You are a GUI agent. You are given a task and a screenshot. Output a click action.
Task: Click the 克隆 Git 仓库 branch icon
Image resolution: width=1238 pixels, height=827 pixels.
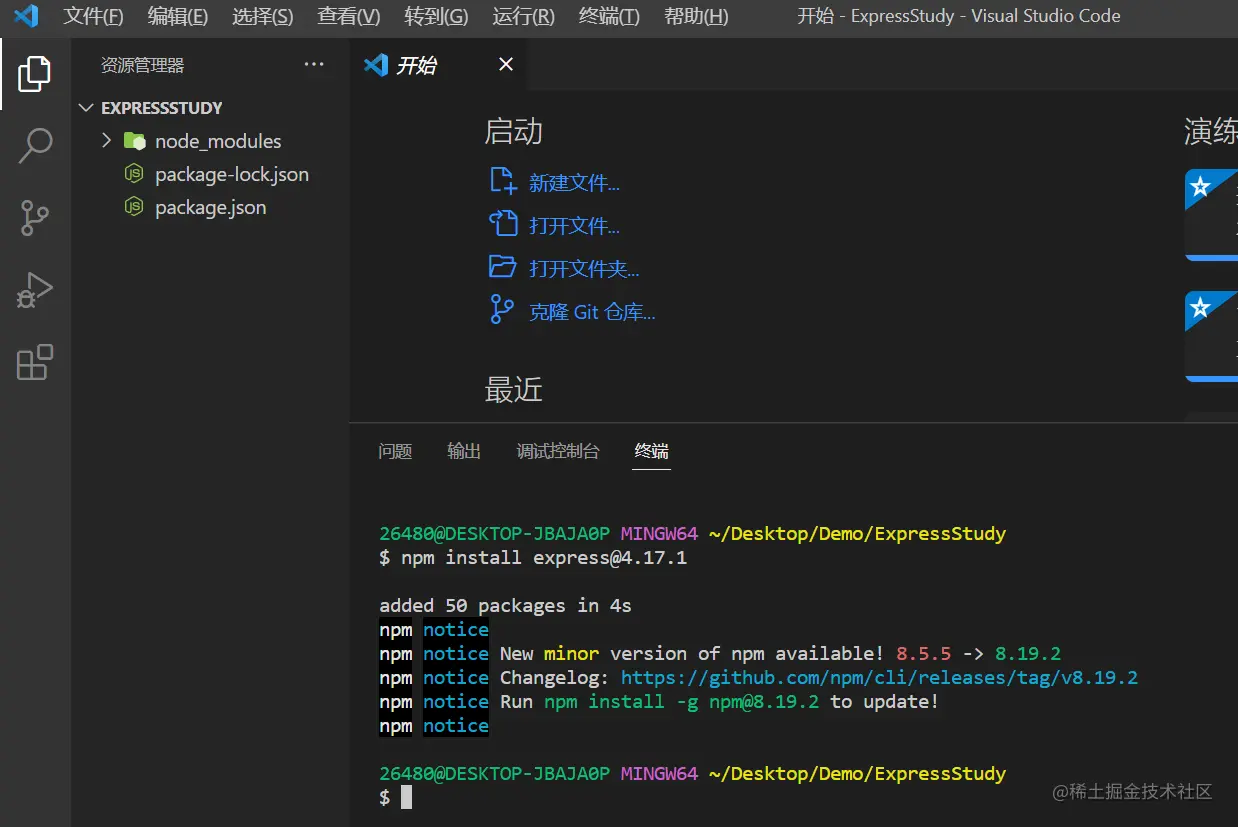pos(502,310)
